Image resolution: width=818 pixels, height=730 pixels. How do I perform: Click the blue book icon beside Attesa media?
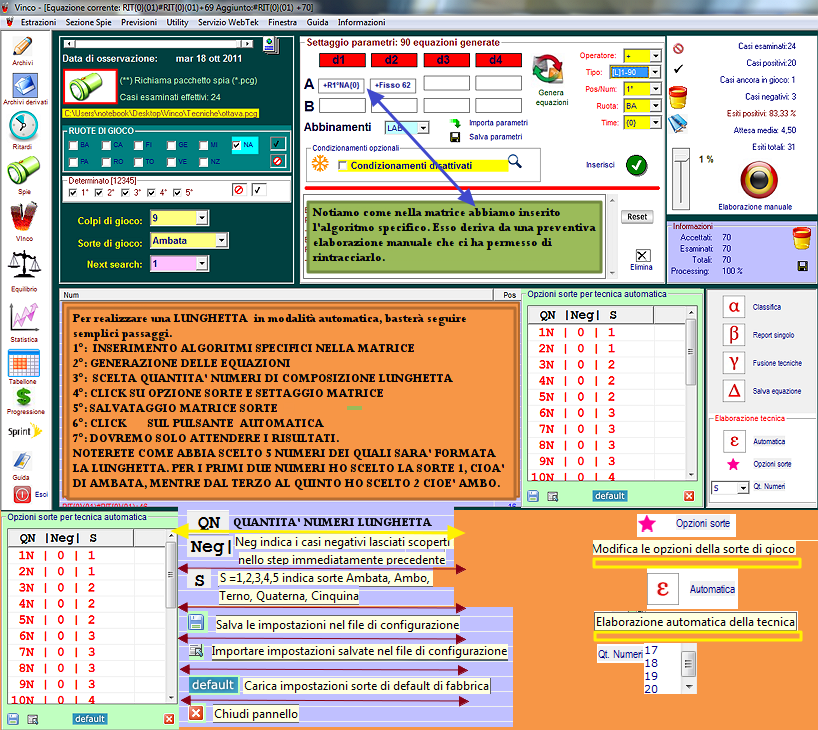point(678,124)
